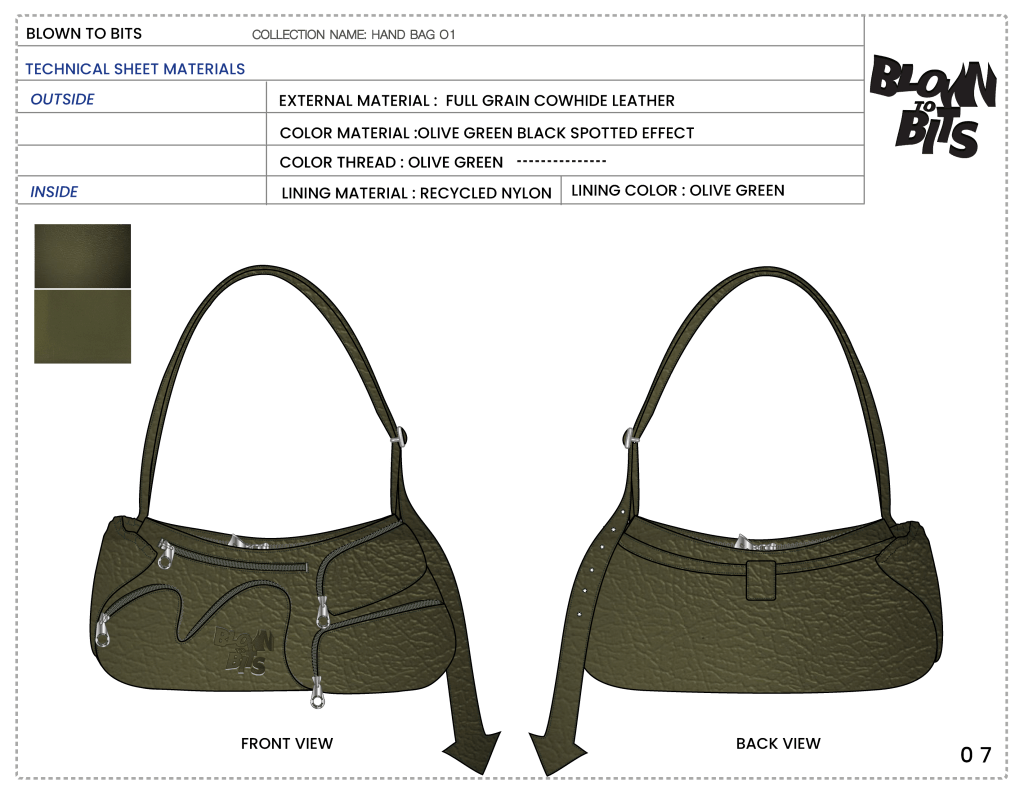Select the leftmost zipper pull on front bag
The image size is (1024, 791).
coord(102,630)
